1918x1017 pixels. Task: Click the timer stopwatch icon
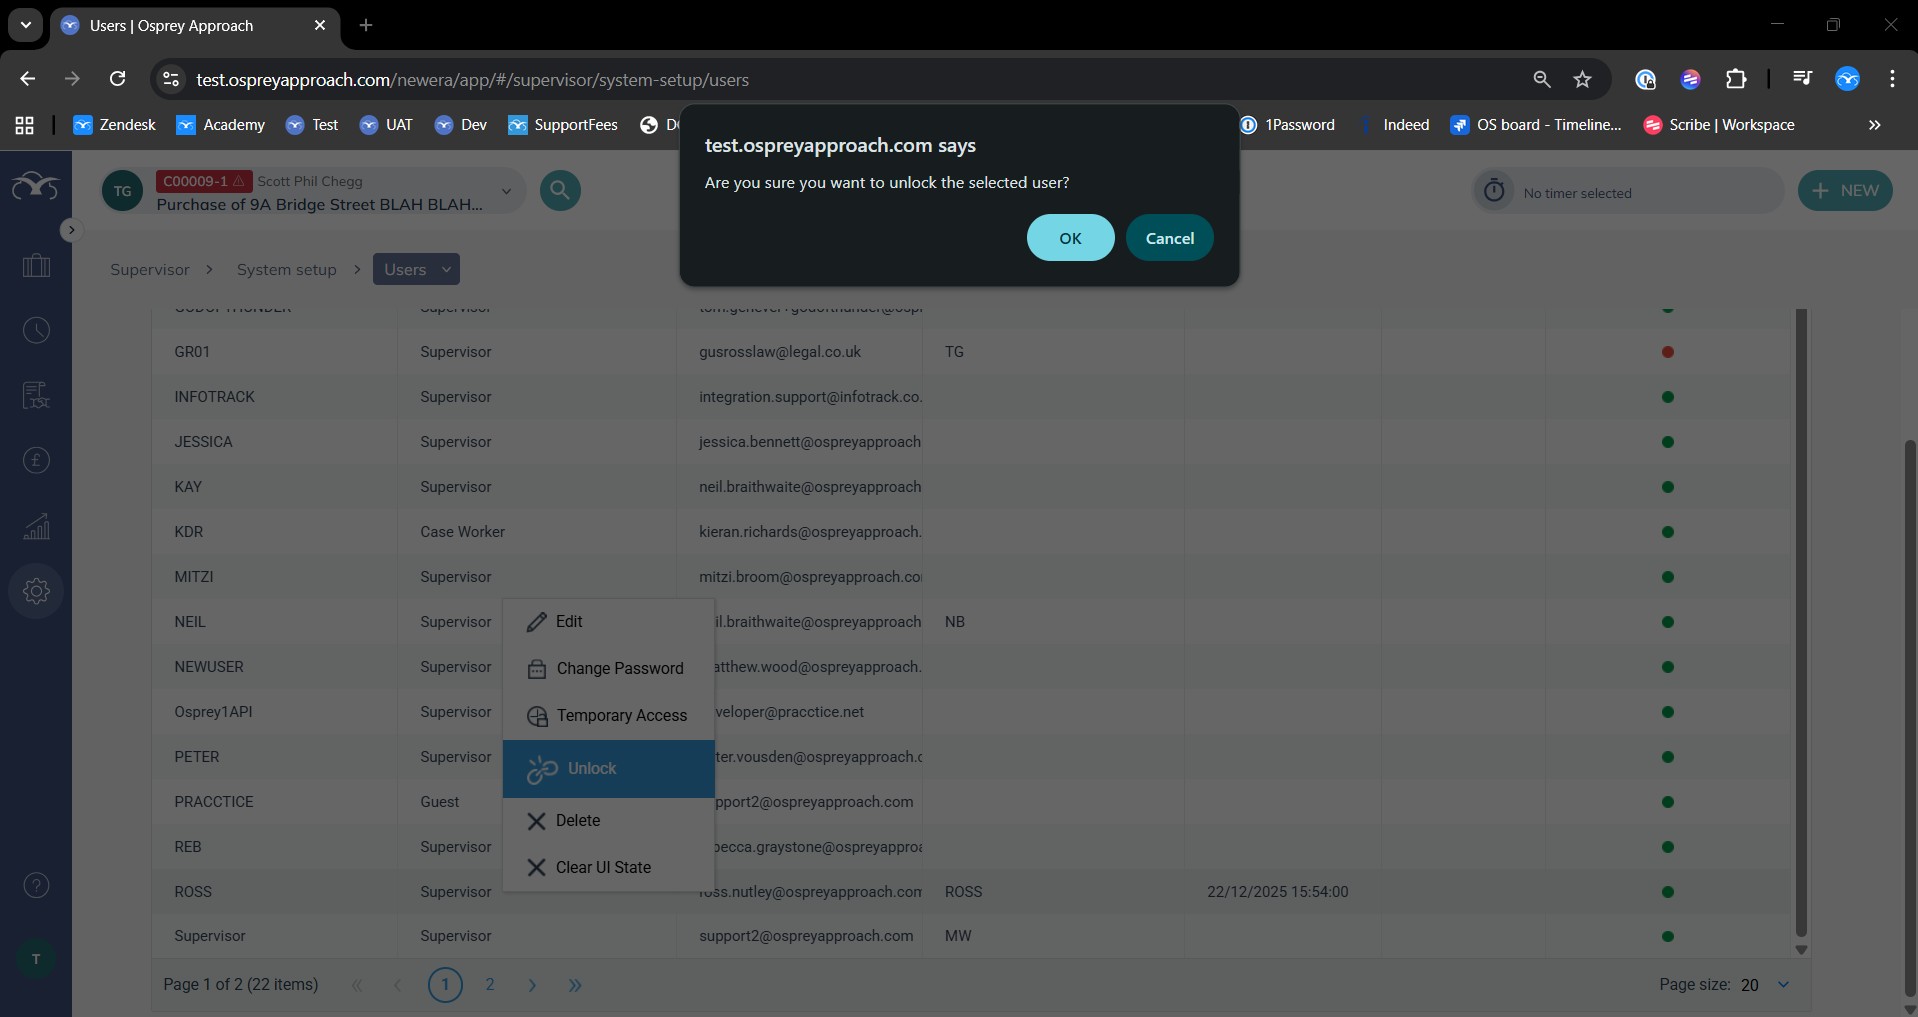[x=1494, y=191]
